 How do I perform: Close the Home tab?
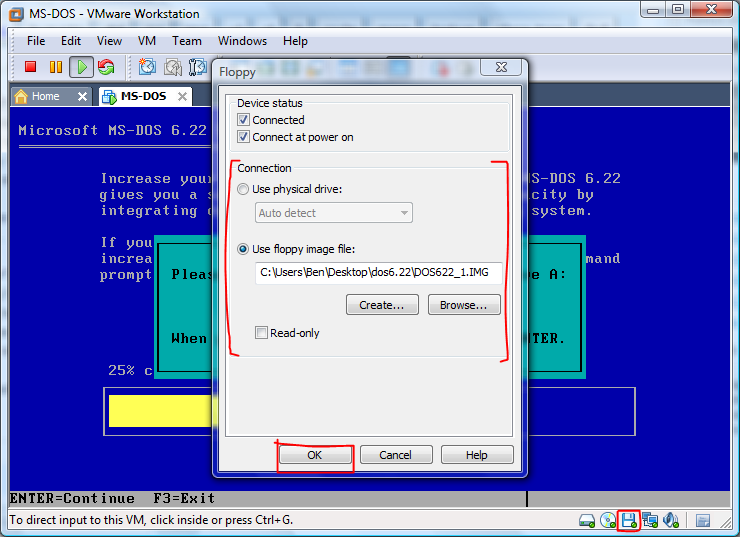coord(82,97)
